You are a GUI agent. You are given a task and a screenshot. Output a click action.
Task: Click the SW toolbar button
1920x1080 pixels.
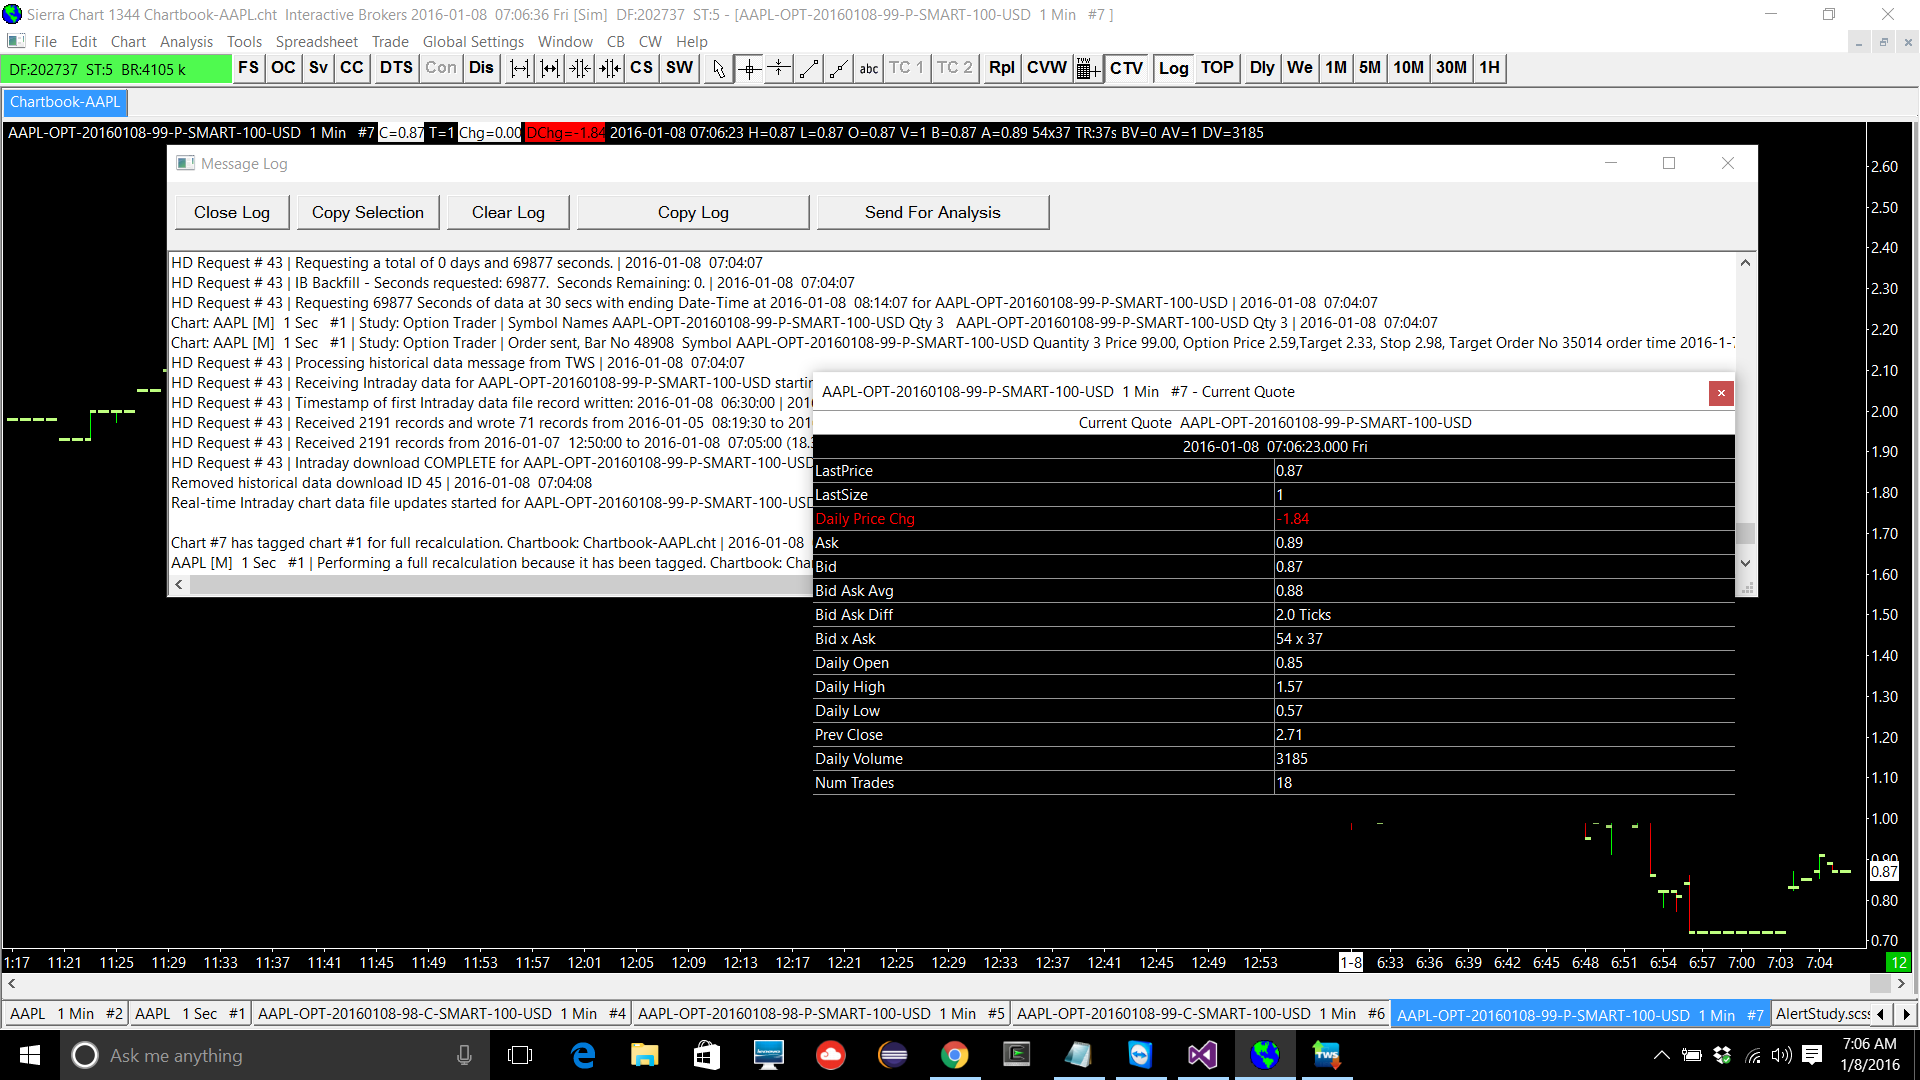[x=679, y=68]
